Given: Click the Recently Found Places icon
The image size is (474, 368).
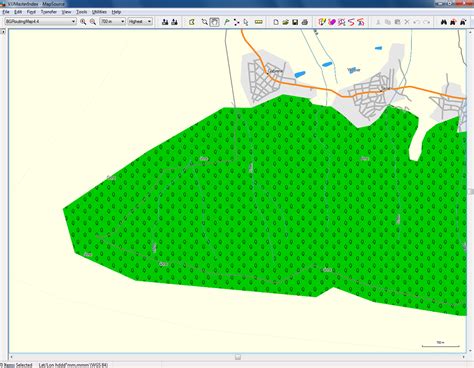Looking at the screenshot, I should pyautogui.click(x=463, y=22).
